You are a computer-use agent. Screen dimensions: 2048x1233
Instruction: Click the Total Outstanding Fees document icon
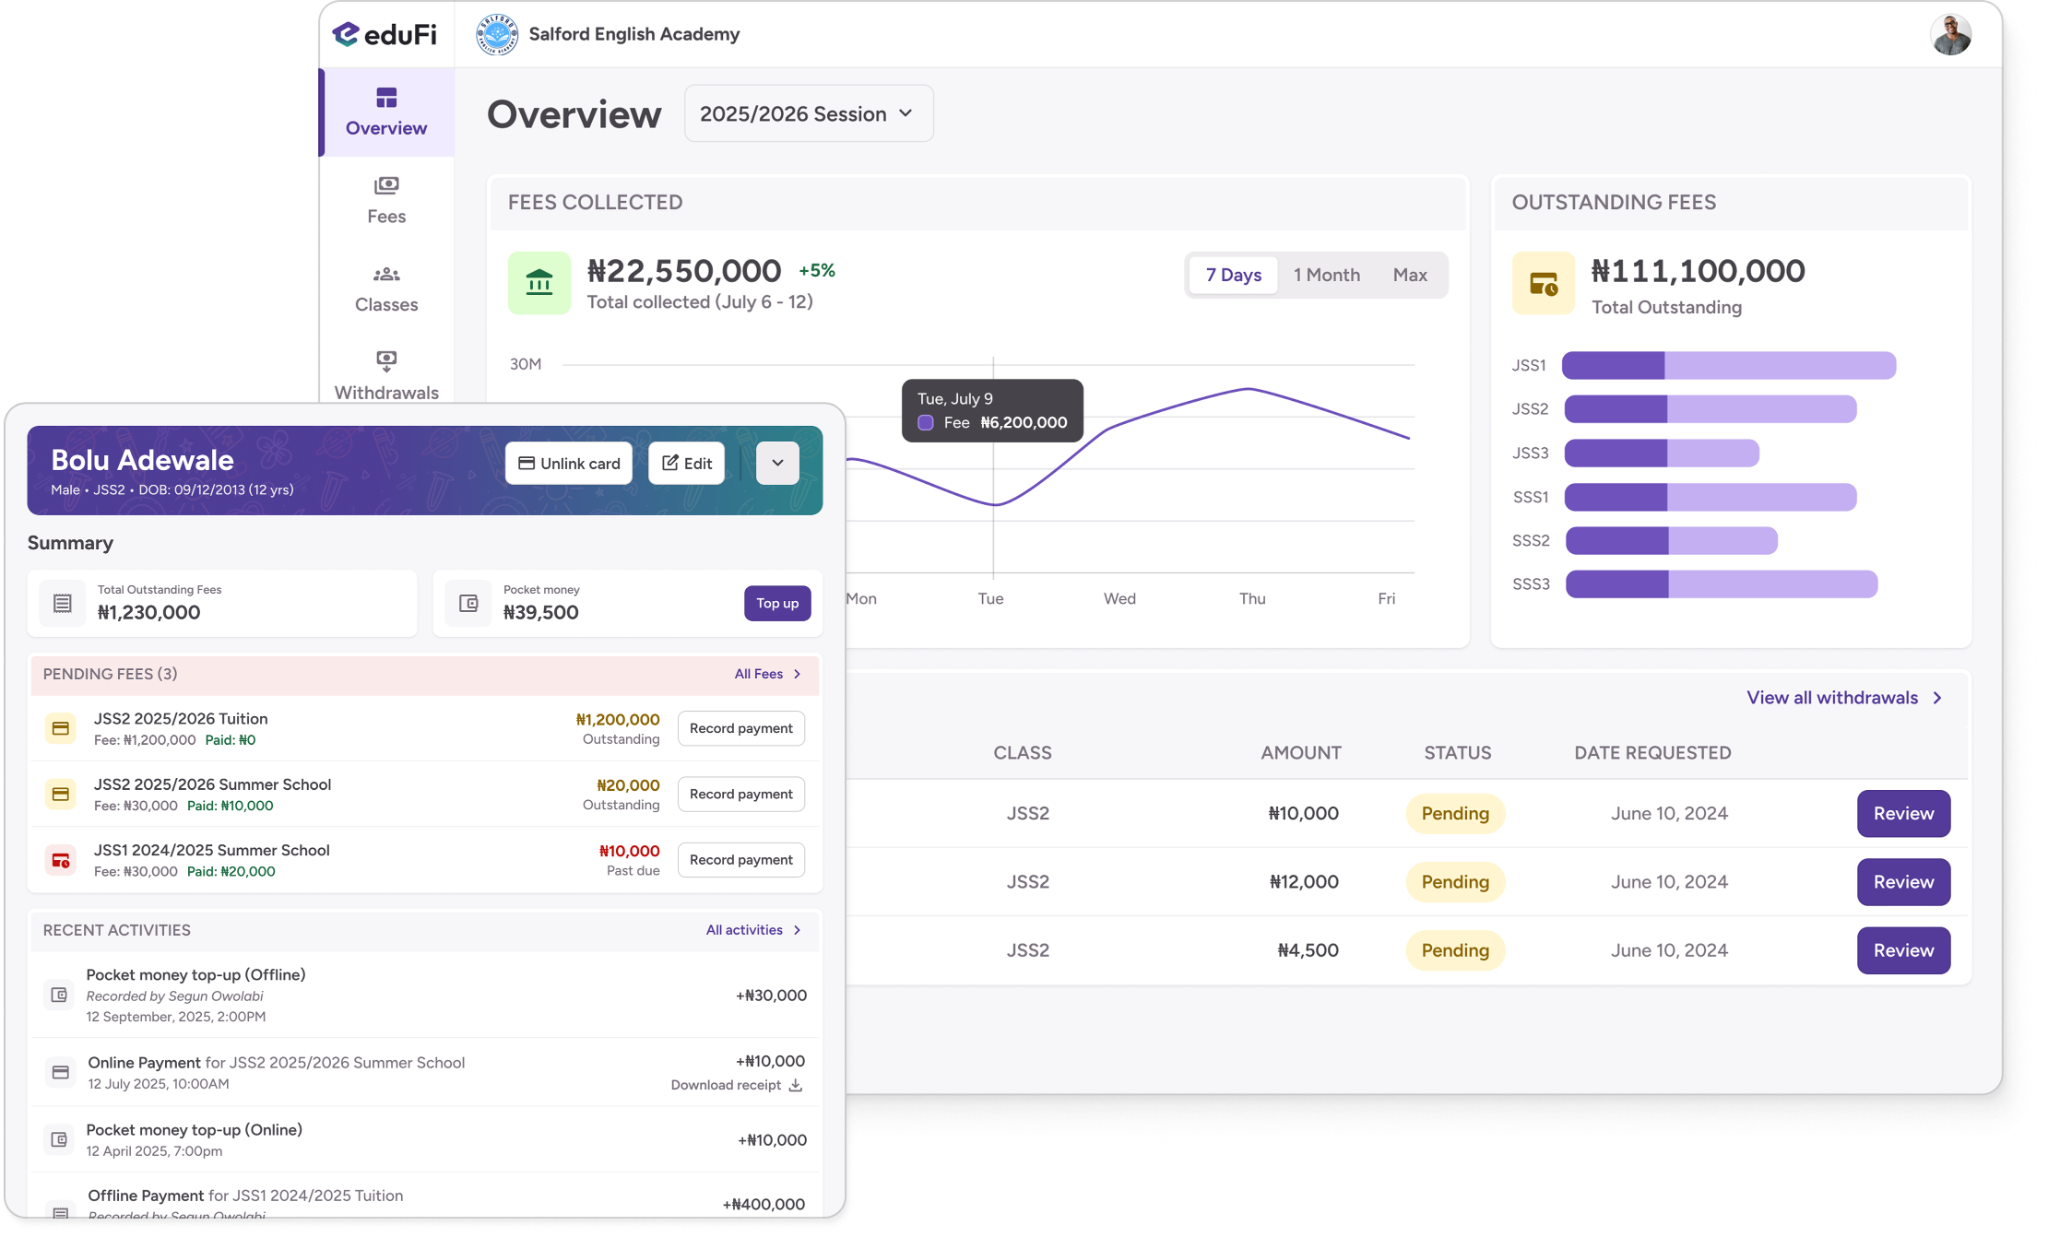coord(62,603)
